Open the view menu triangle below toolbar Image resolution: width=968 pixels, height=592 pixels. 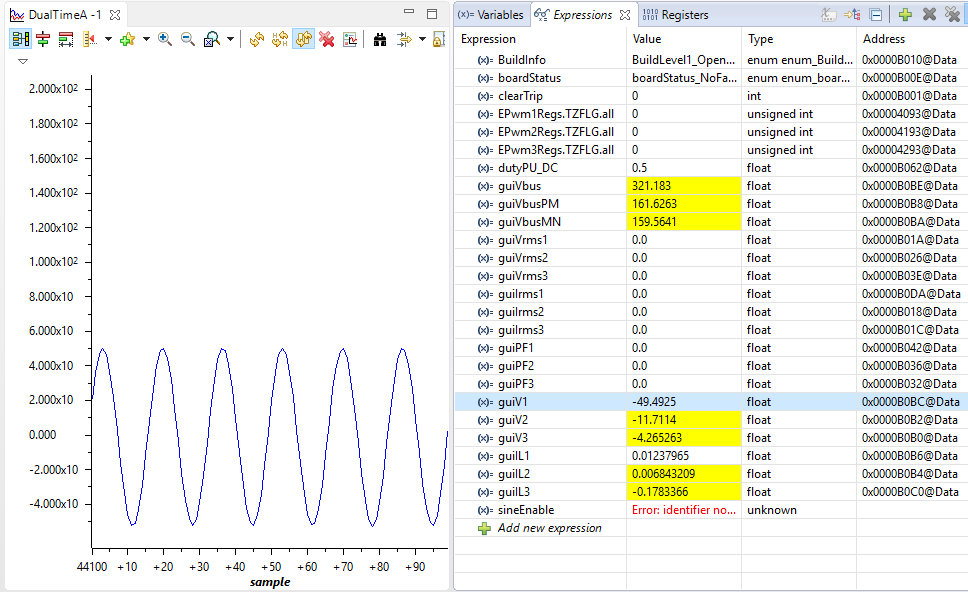point(23,61)
